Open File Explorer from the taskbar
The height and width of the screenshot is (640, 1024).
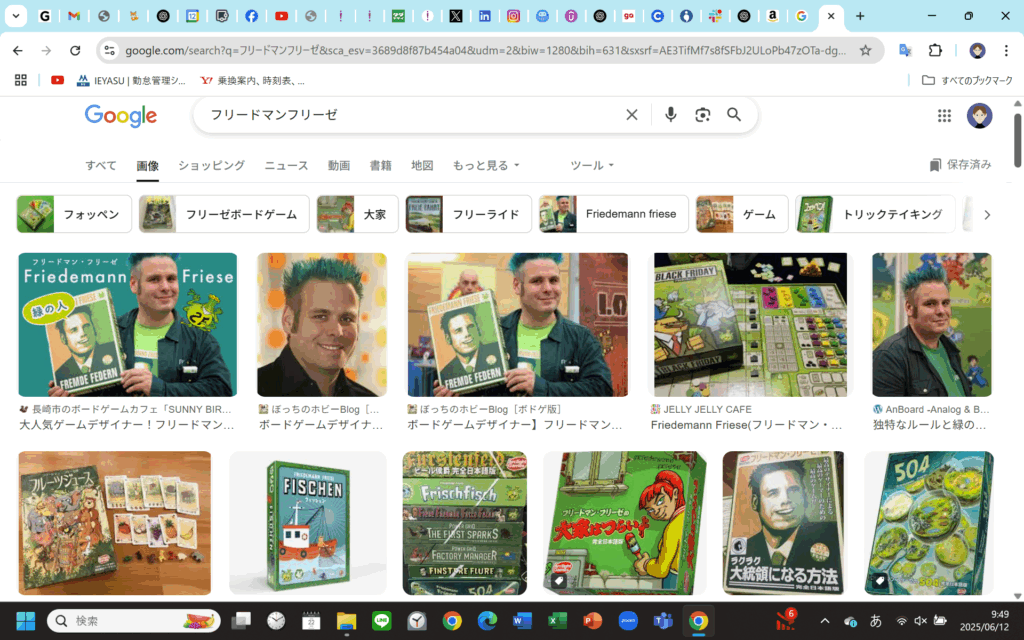coord(346,620)
